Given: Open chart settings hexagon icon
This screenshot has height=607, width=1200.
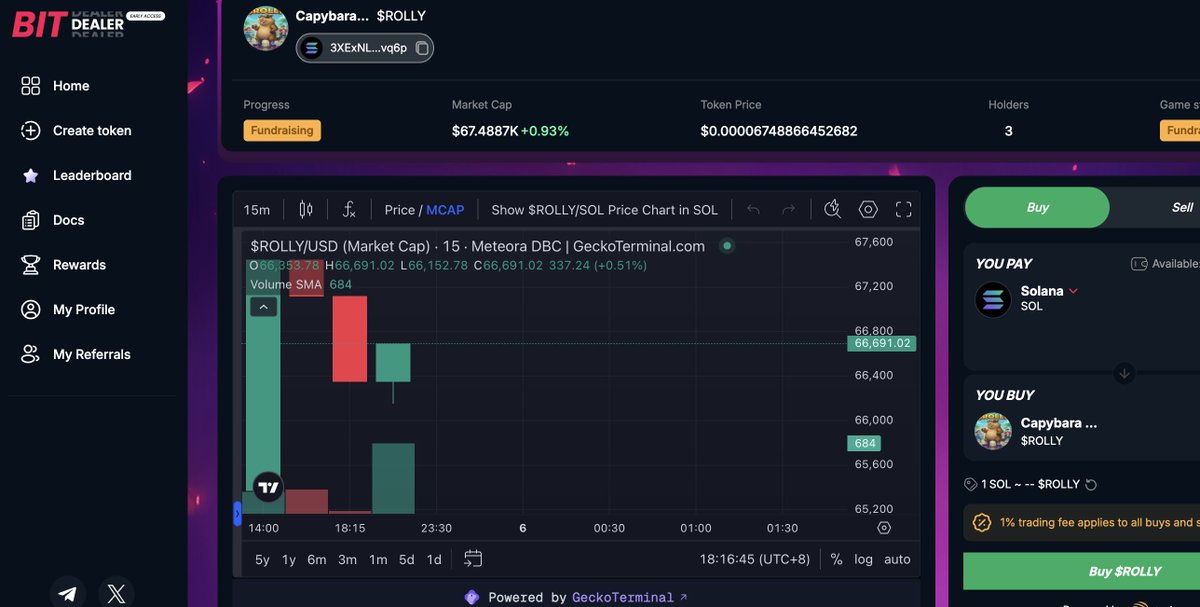Looking at the screenshot, I should click(x=868, y=209).
